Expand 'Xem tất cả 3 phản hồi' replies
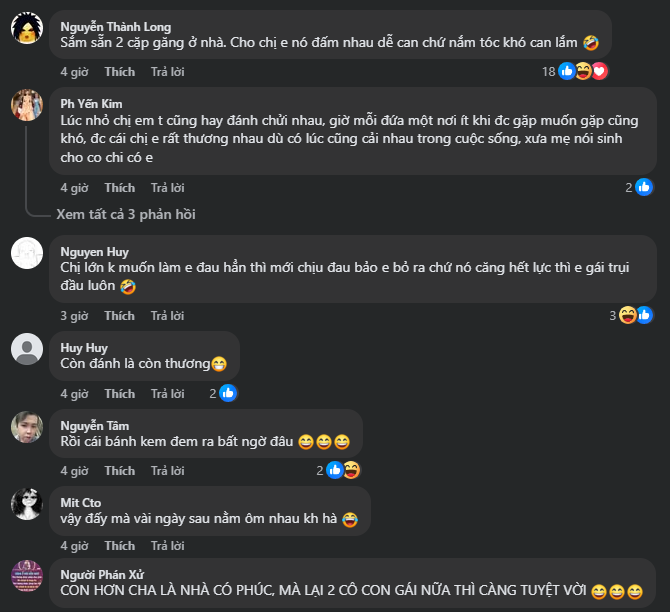670x612 pixels. click(126, 214)
